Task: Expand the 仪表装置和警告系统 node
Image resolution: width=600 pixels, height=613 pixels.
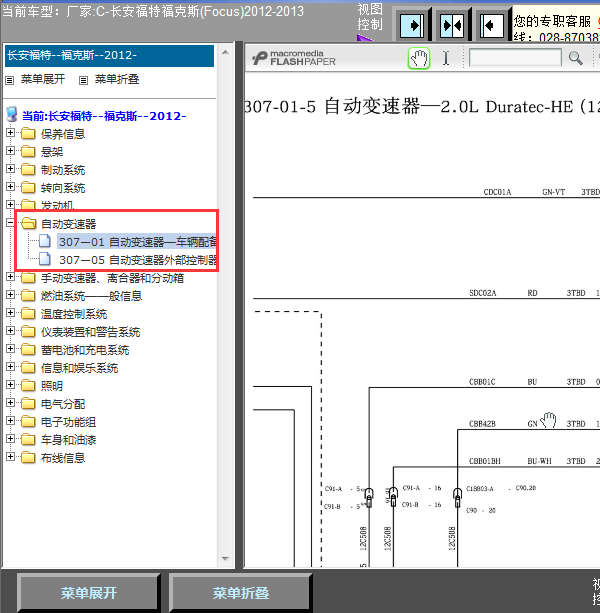Action: 11,331
